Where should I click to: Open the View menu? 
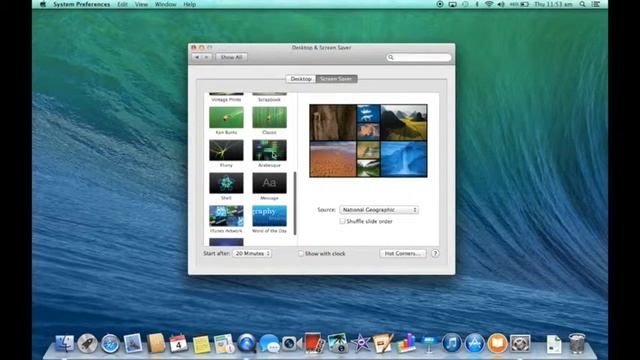[141, 4]
